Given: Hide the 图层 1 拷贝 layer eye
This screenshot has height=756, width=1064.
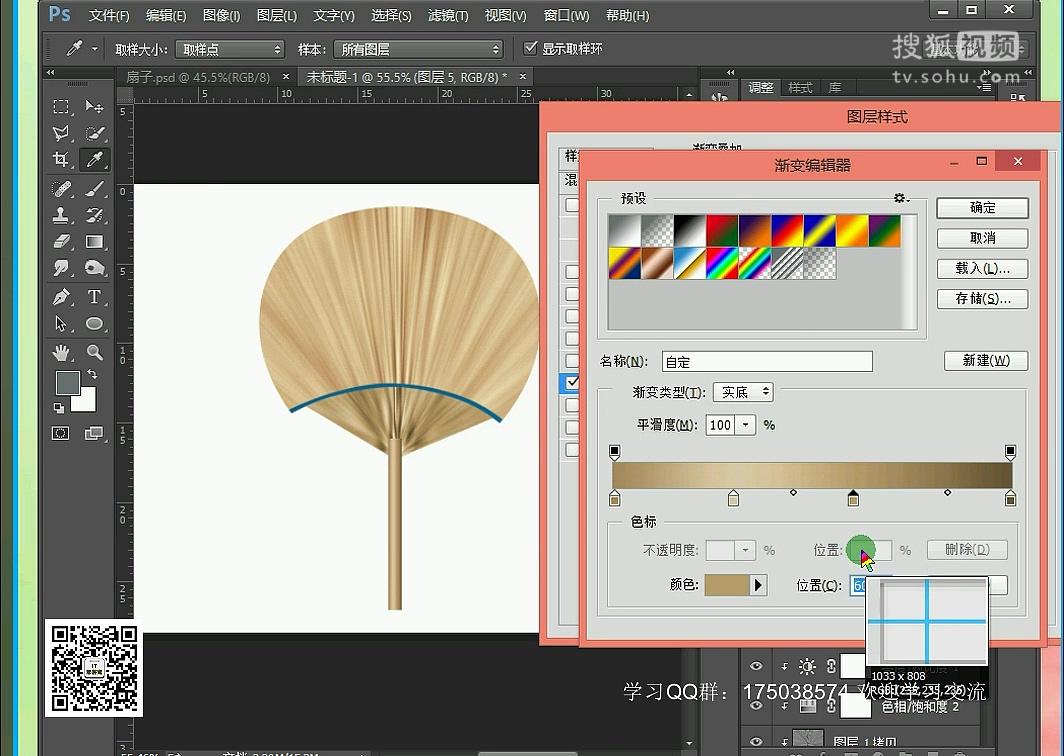Looking at the screenshot, I should click(x=756, y=742).
